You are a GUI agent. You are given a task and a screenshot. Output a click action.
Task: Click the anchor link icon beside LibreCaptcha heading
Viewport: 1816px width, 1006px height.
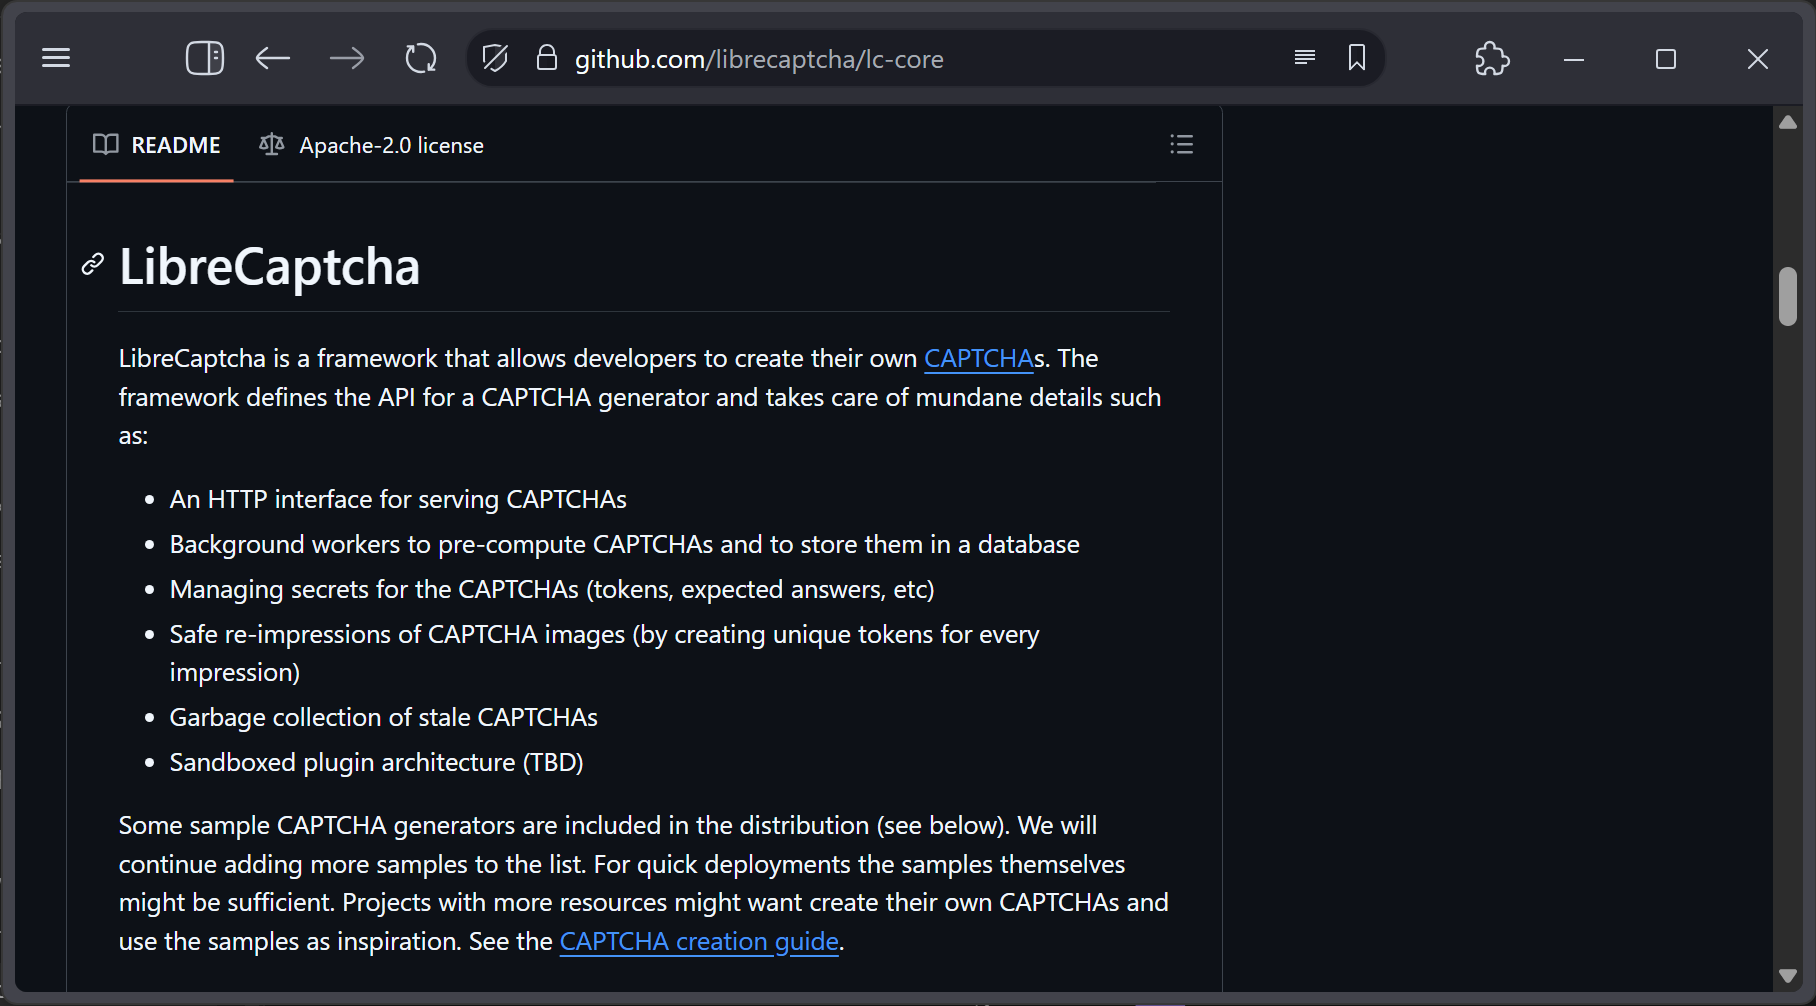tap(93, 264)
